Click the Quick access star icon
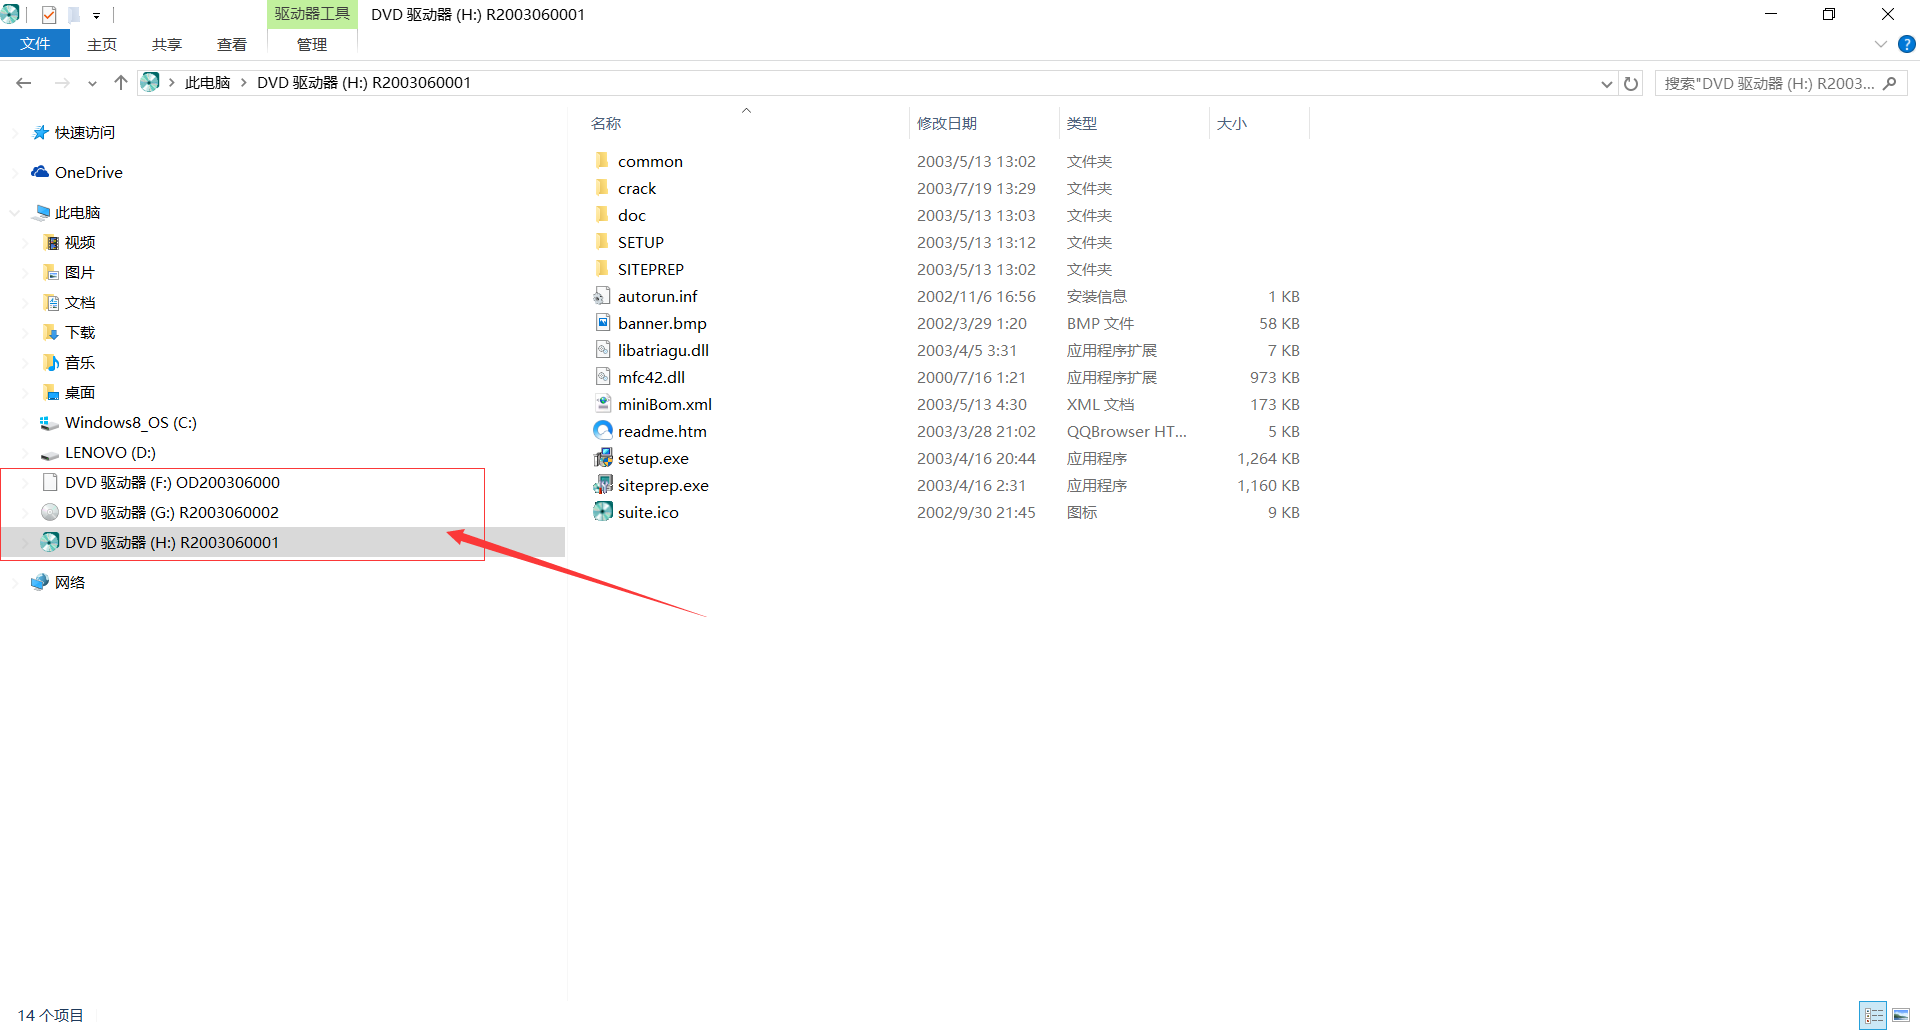 click(x=40, y=132)
